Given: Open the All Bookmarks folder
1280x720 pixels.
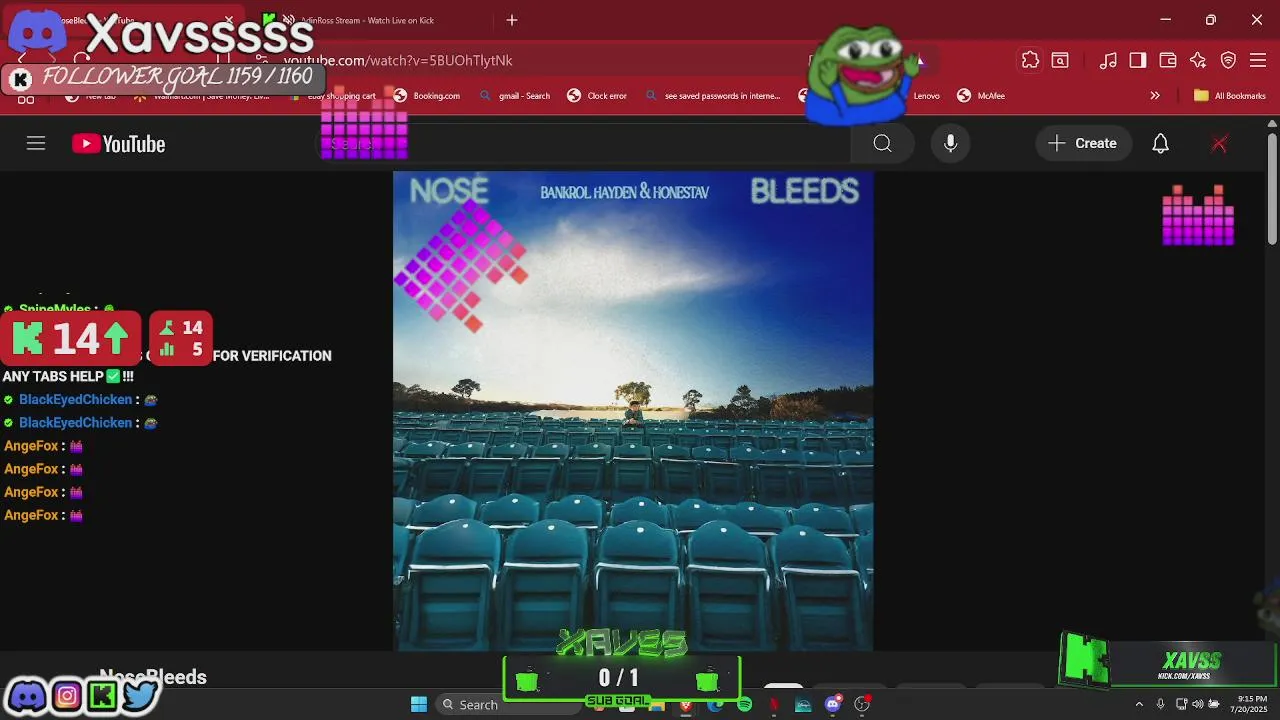Looking at the screenshot, I should [1229, 96].
